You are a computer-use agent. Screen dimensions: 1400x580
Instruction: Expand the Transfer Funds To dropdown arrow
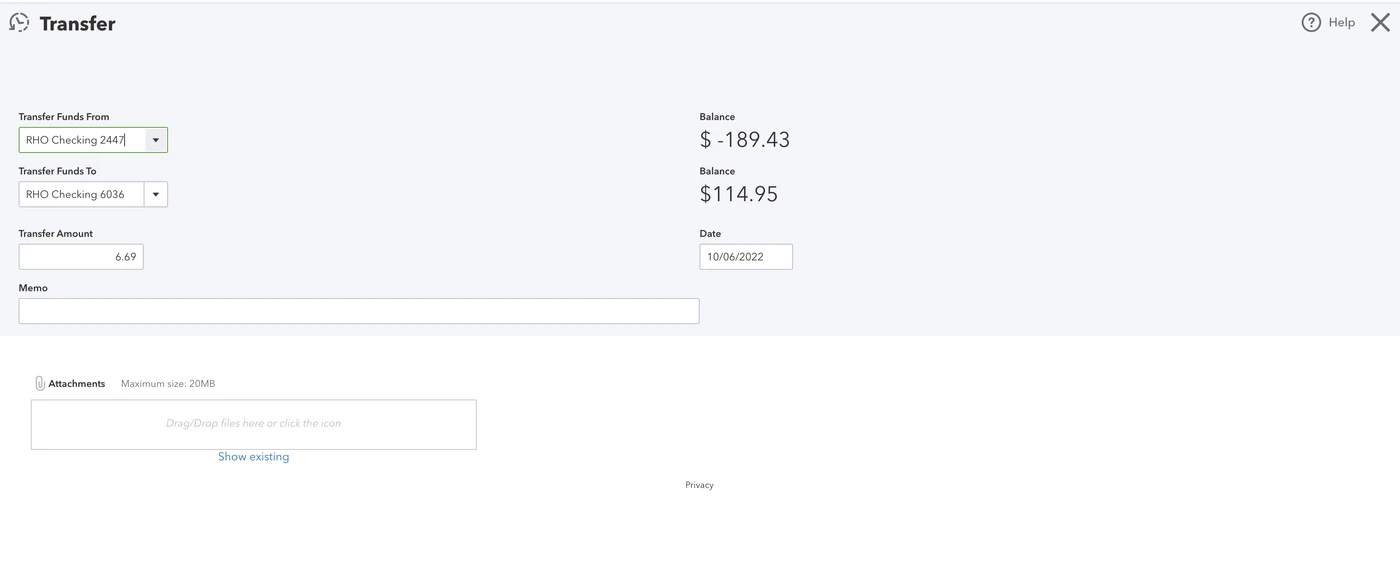(x=156, y=194)
